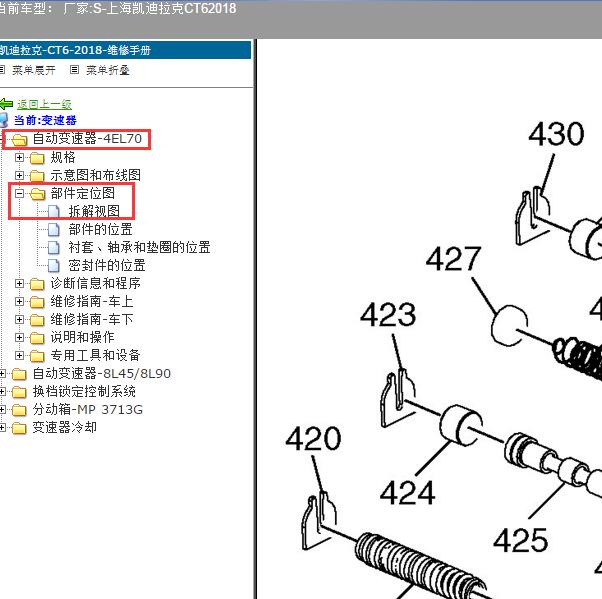The height and width of the screenshot is (599, 602).
Task: Select 分动箱-MP 3713G in the tree
Action: click(88, 410)
